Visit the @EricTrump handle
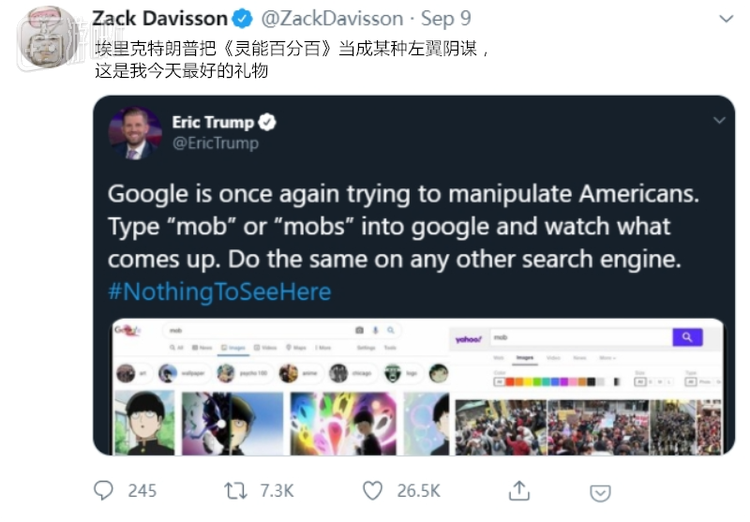This screenshot has height=522, width=750. 215,143
